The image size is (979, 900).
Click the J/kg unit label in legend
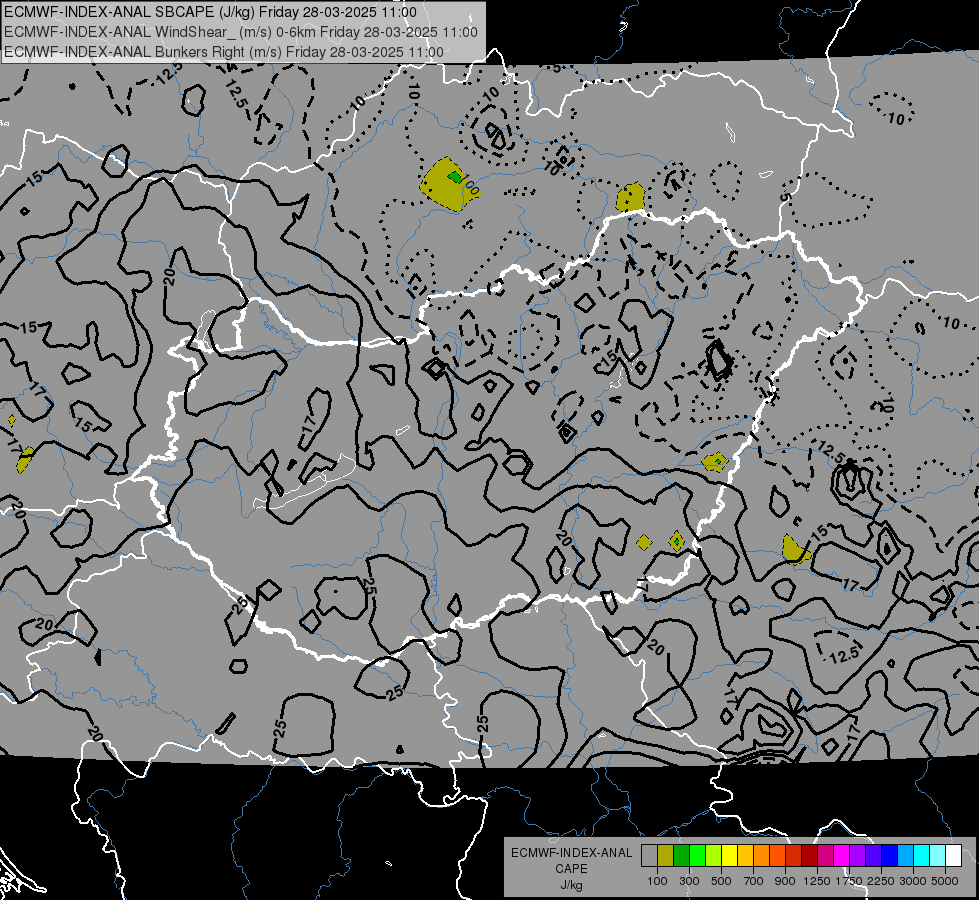coord(571,885)
